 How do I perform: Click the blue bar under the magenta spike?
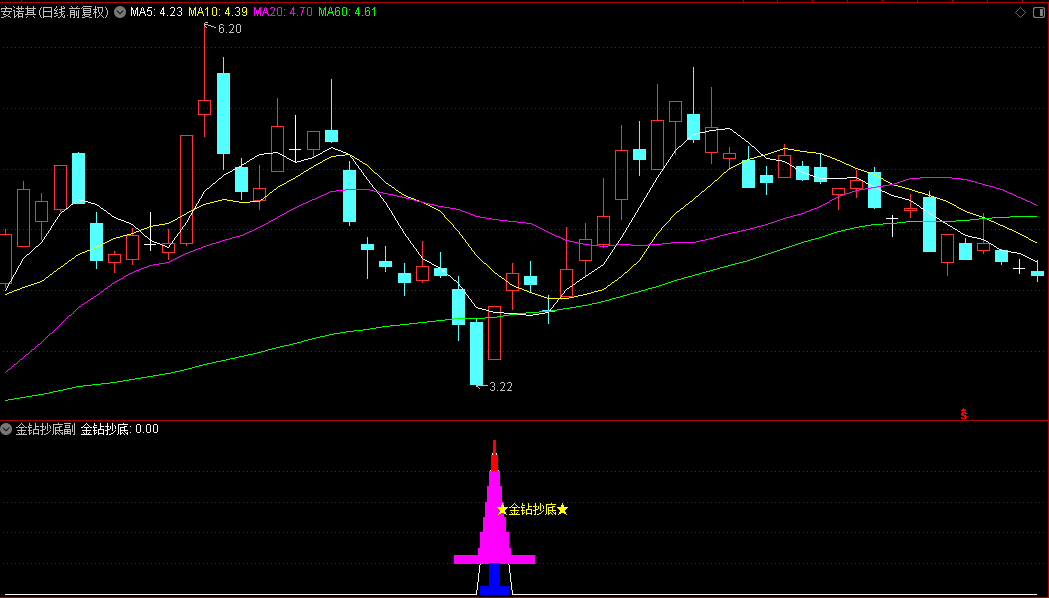click(494, 579)
